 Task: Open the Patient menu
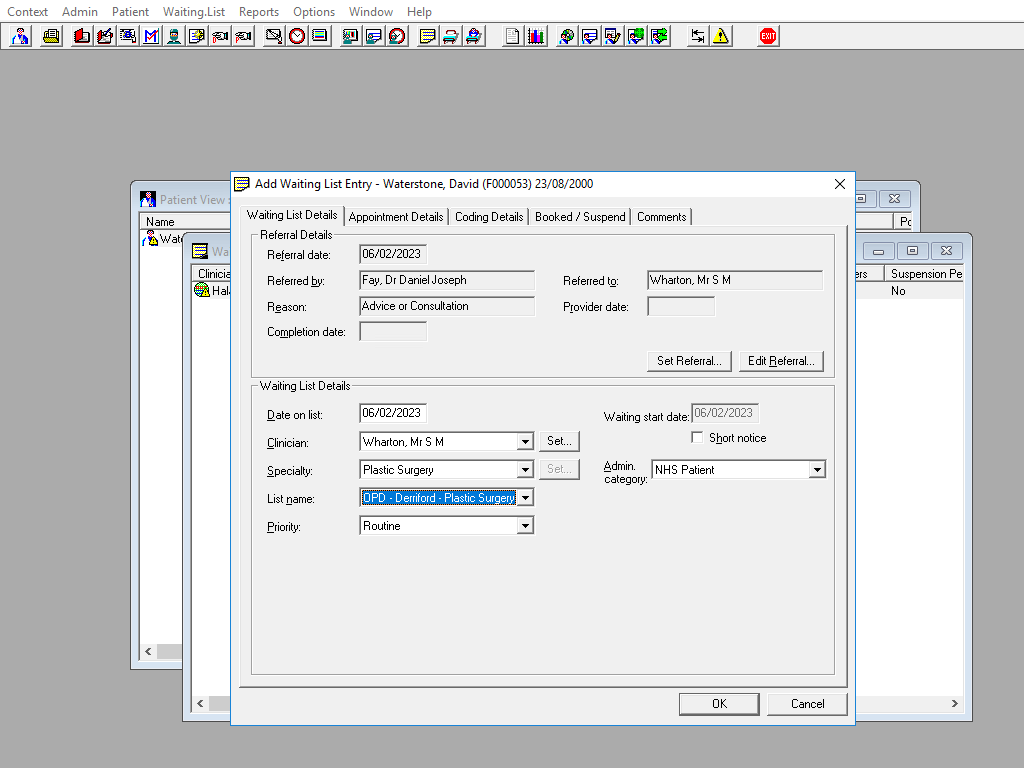(x=130, y=12)
